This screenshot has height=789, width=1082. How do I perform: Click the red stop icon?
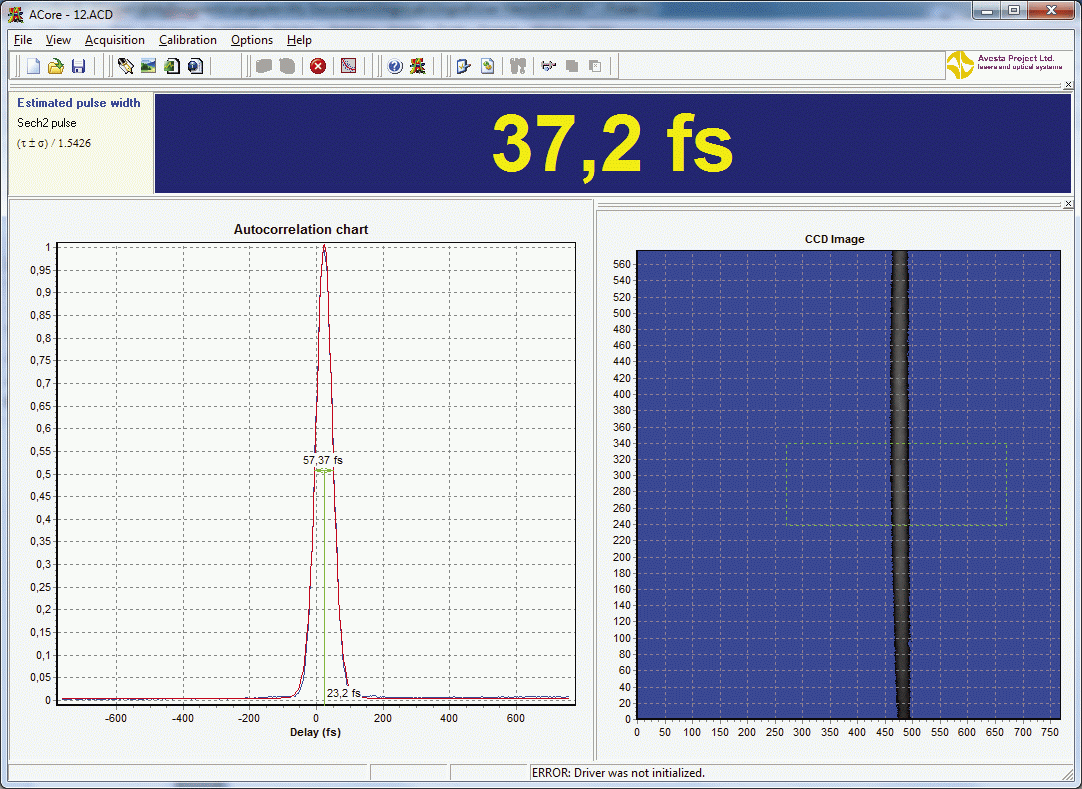click(318, 66)
